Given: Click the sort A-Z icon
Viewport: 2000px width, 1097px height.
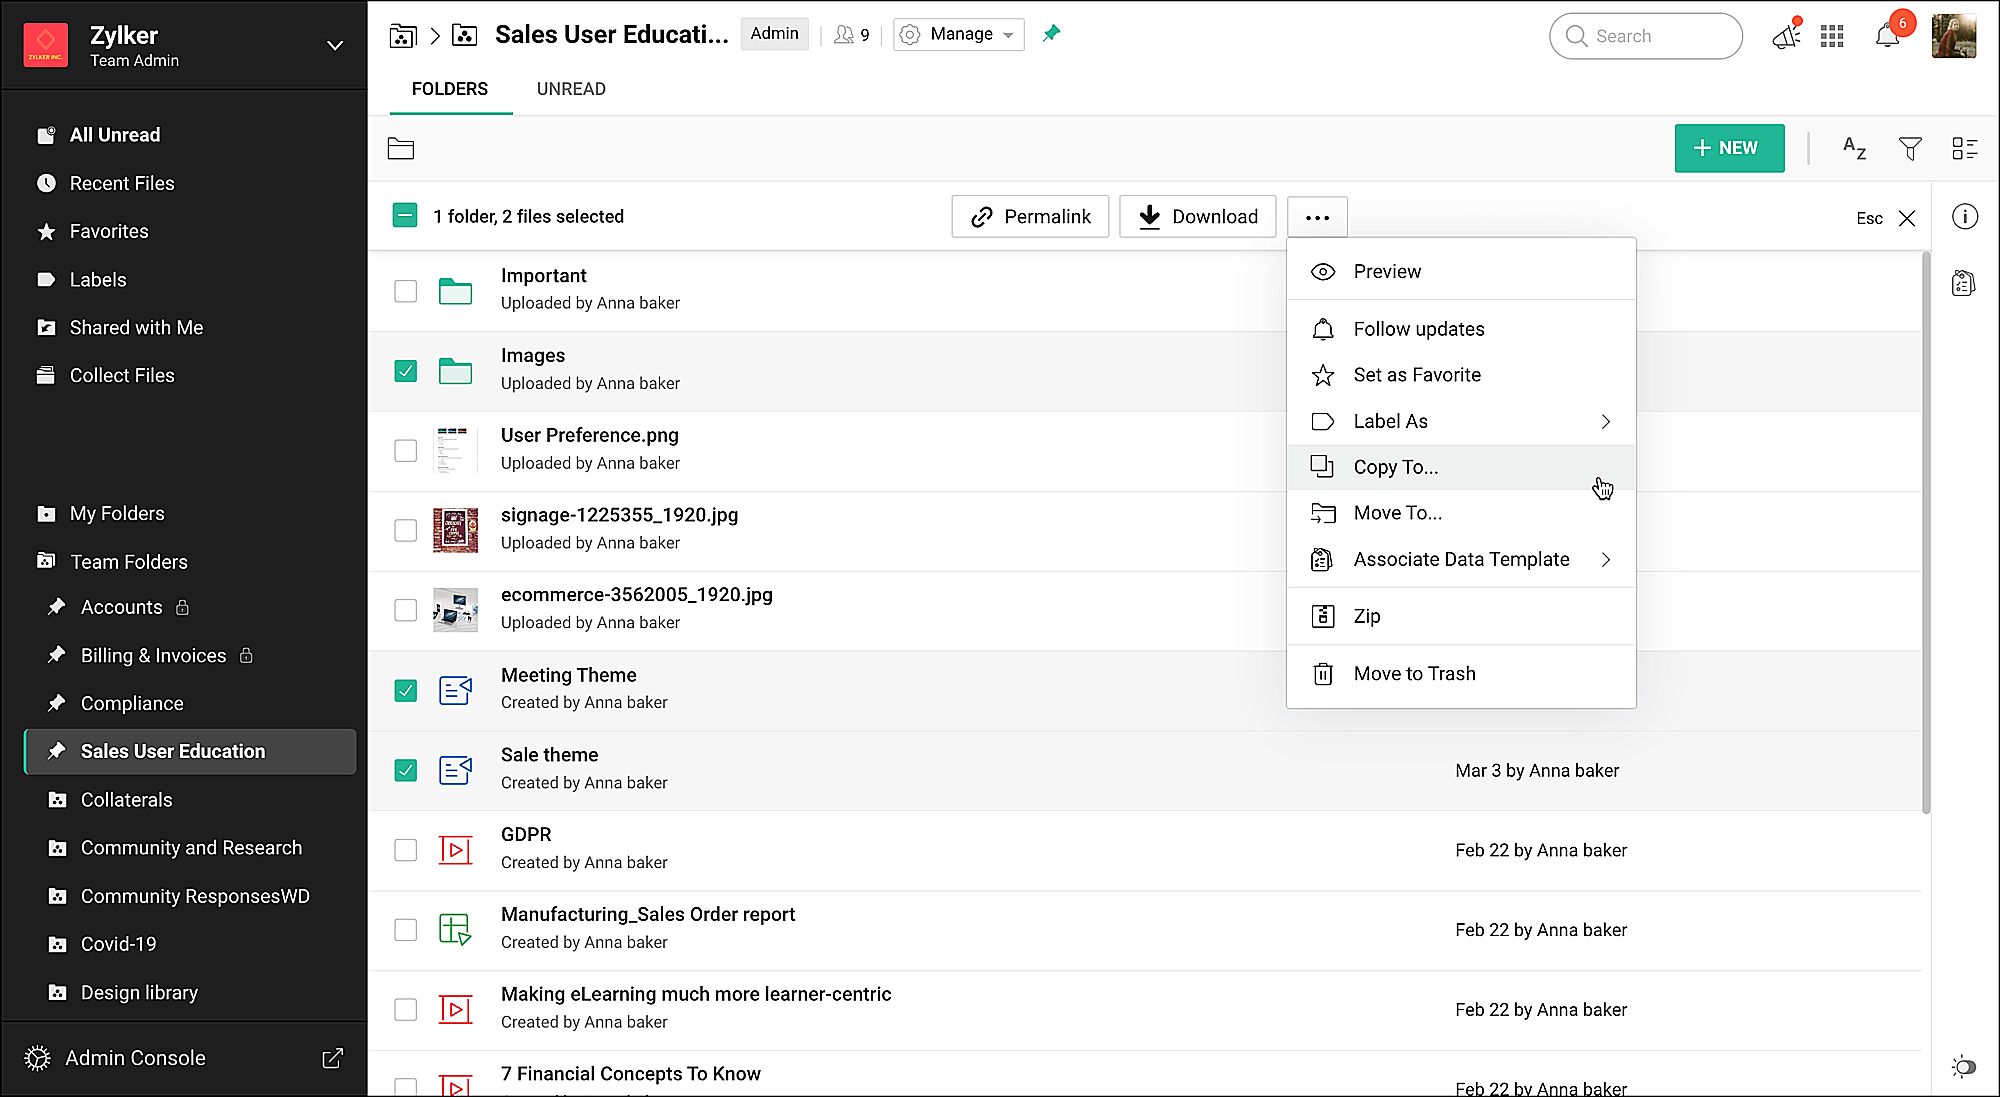Looking at the screenshot, I should (x=1854, y=149).
